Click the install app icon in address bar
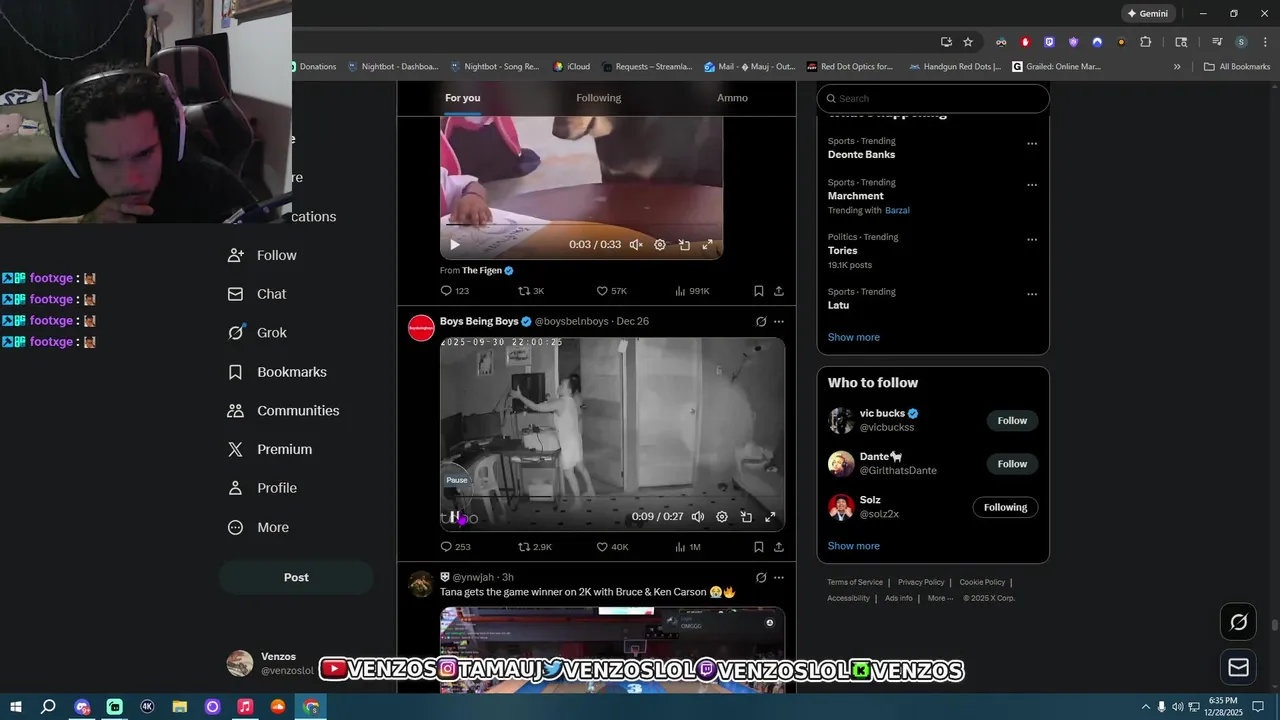1280x720 pixels. tap(946, 42)
